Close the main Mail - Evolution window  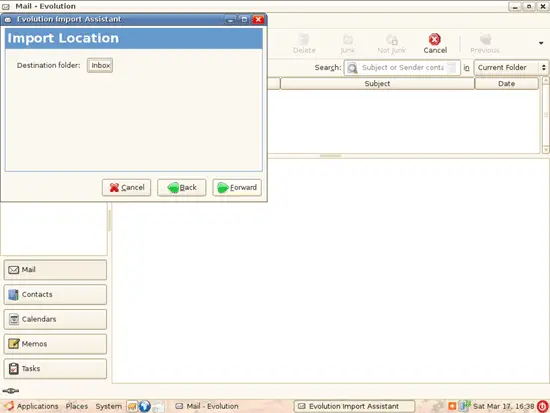542,6
